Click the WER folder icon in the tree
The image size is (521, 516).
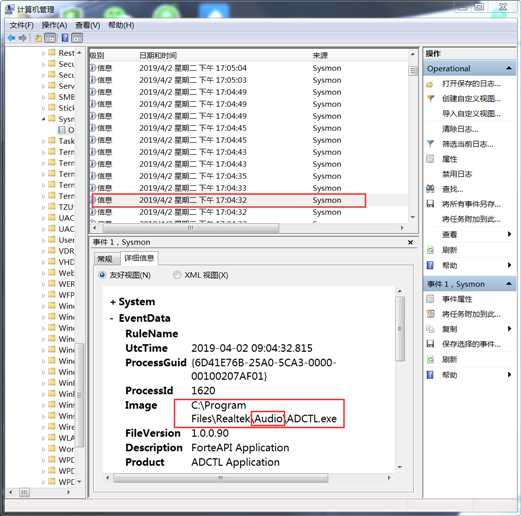coord(52,284)
